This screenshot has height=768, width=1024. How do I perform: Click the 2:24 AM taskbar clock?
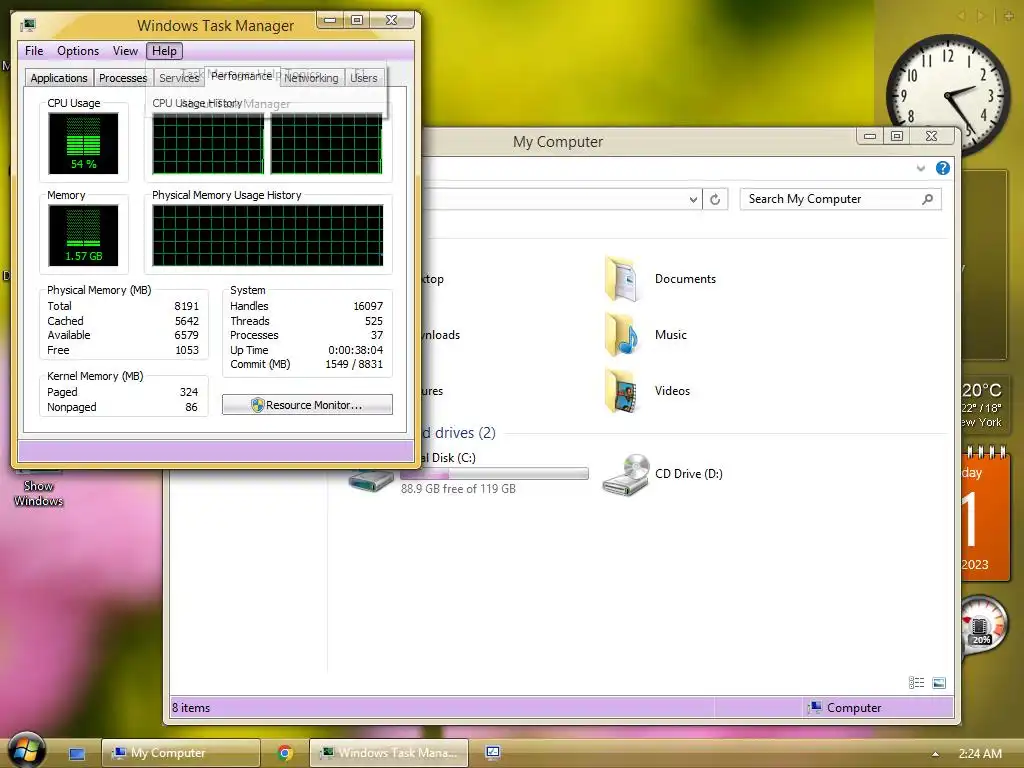980,754
